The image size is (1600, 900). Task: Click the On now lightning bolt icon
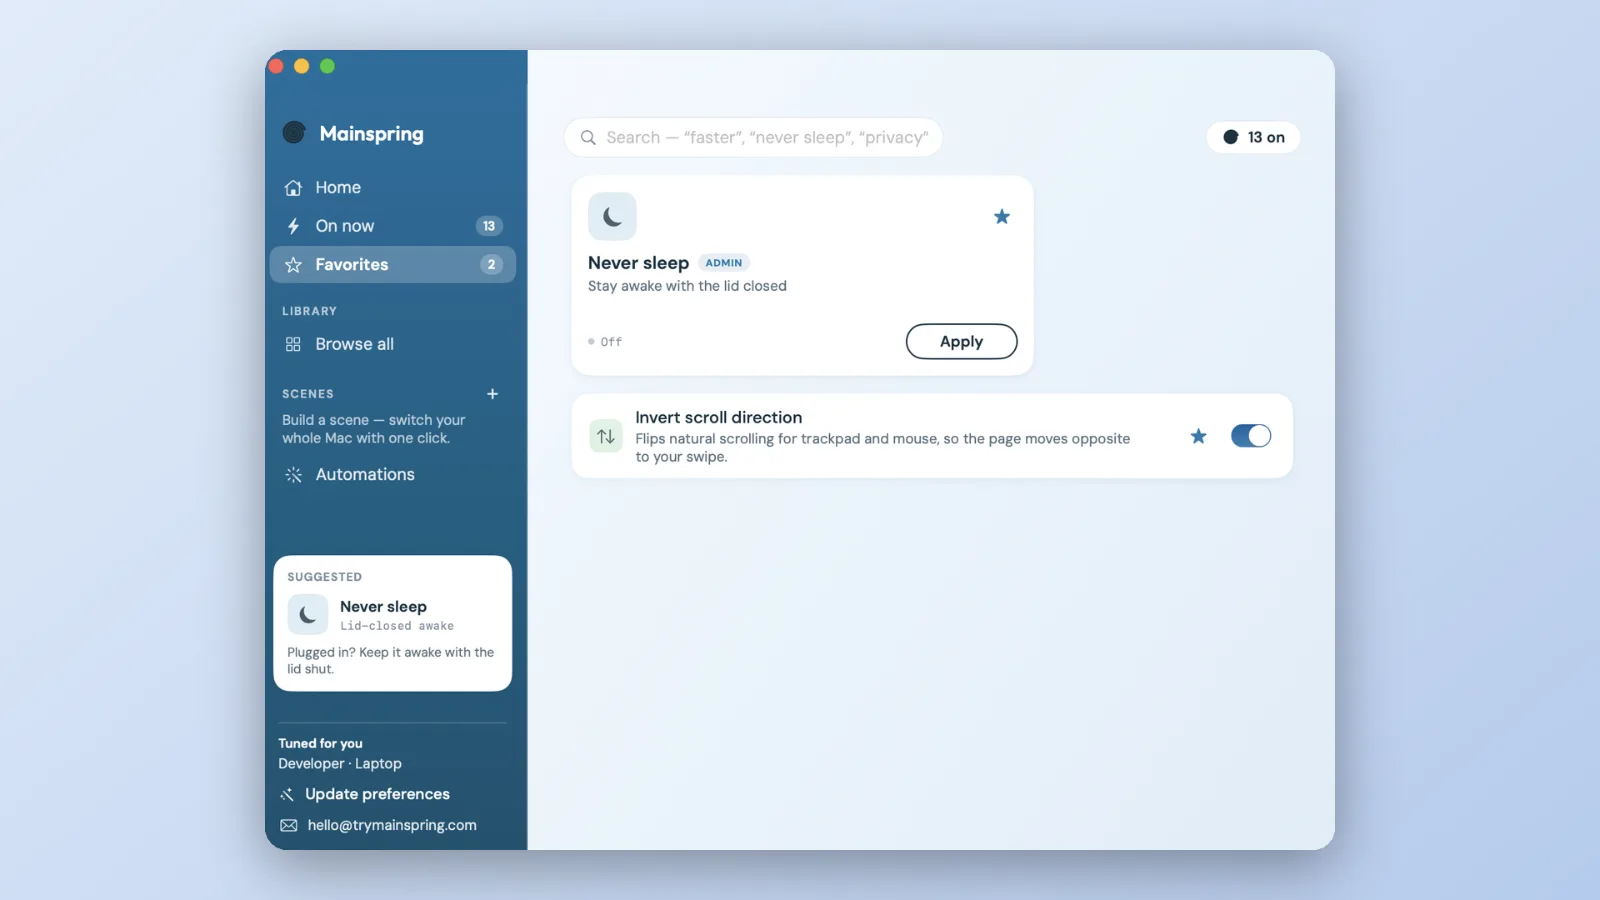(293, 226)
